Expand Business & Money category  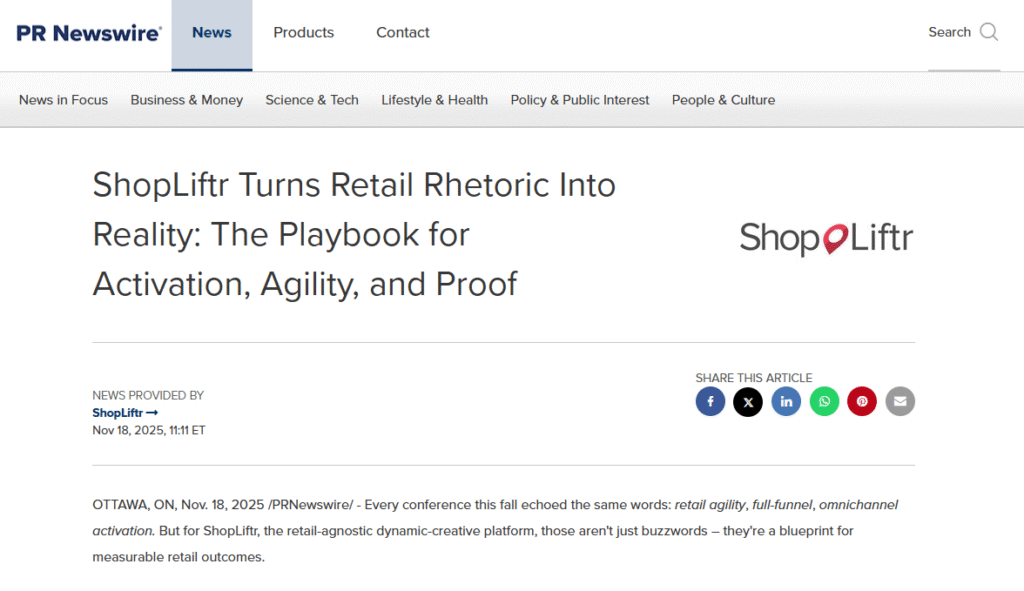coord(187,100)
